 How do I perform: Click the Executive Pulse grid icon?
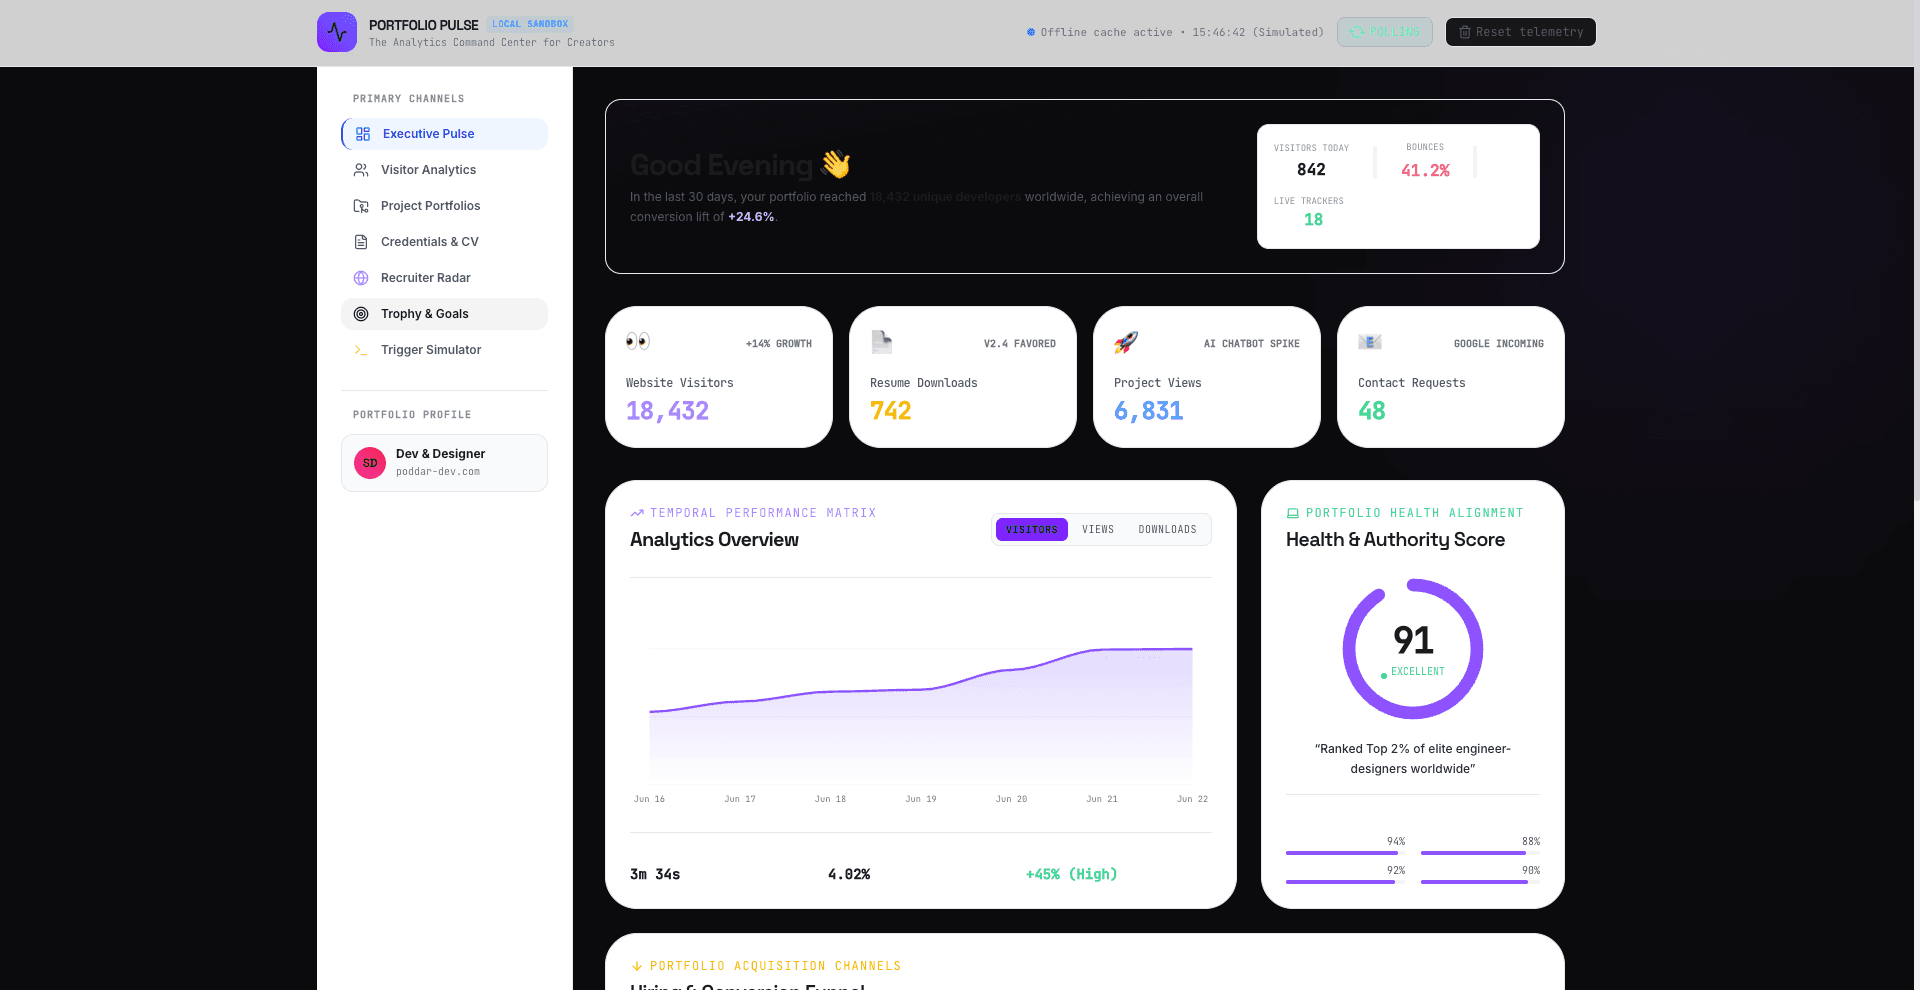(x=363, y=134)
